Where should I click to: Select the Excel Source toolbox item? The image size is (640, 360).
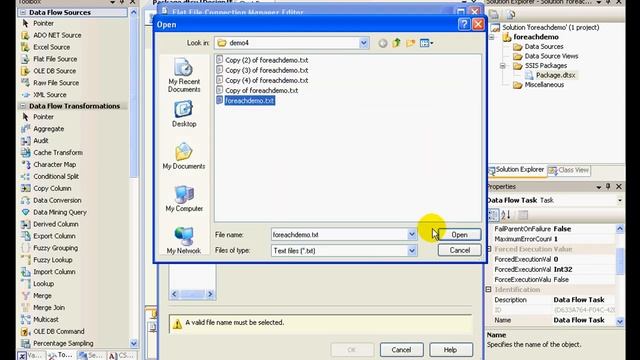(51, 47)
